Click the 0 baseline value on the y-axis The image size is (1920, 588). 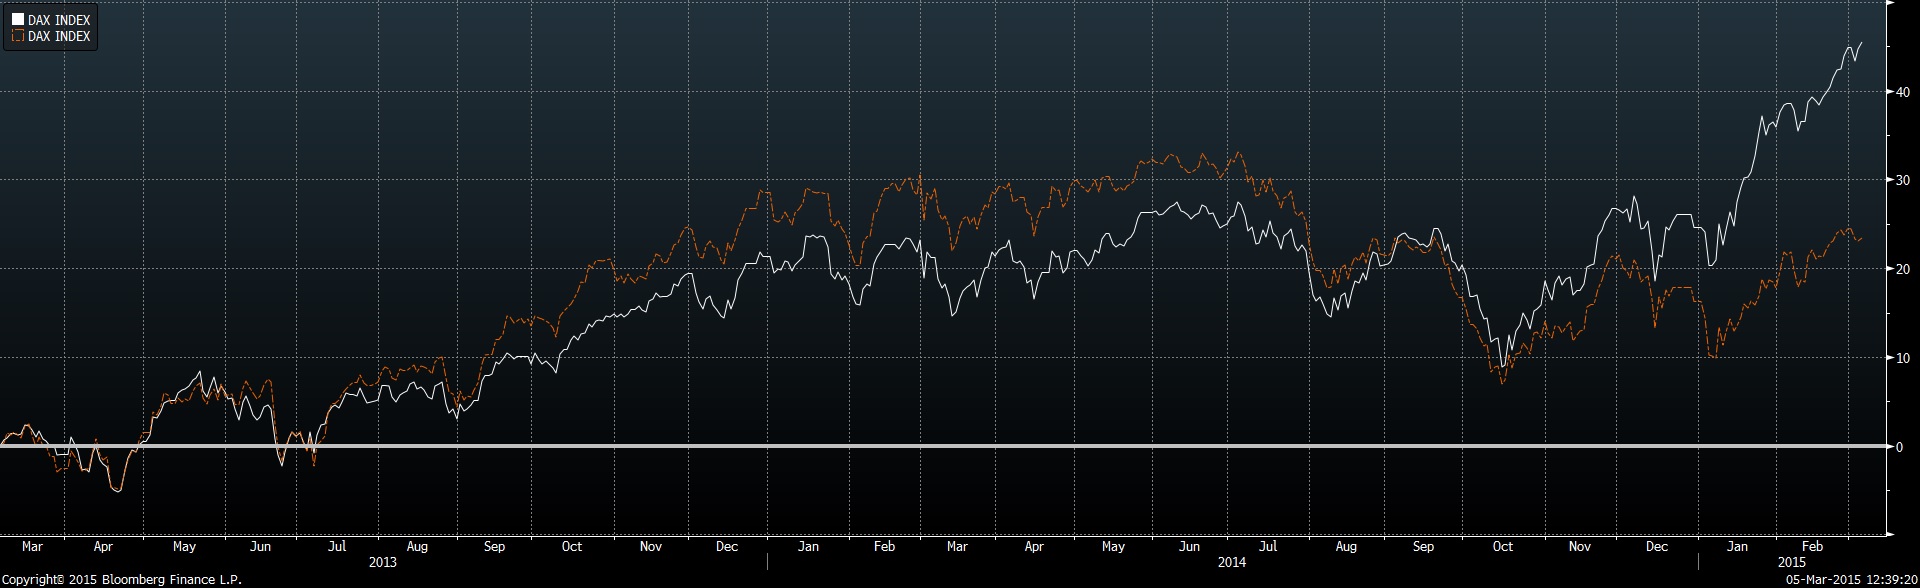(x=1899, y=447)
